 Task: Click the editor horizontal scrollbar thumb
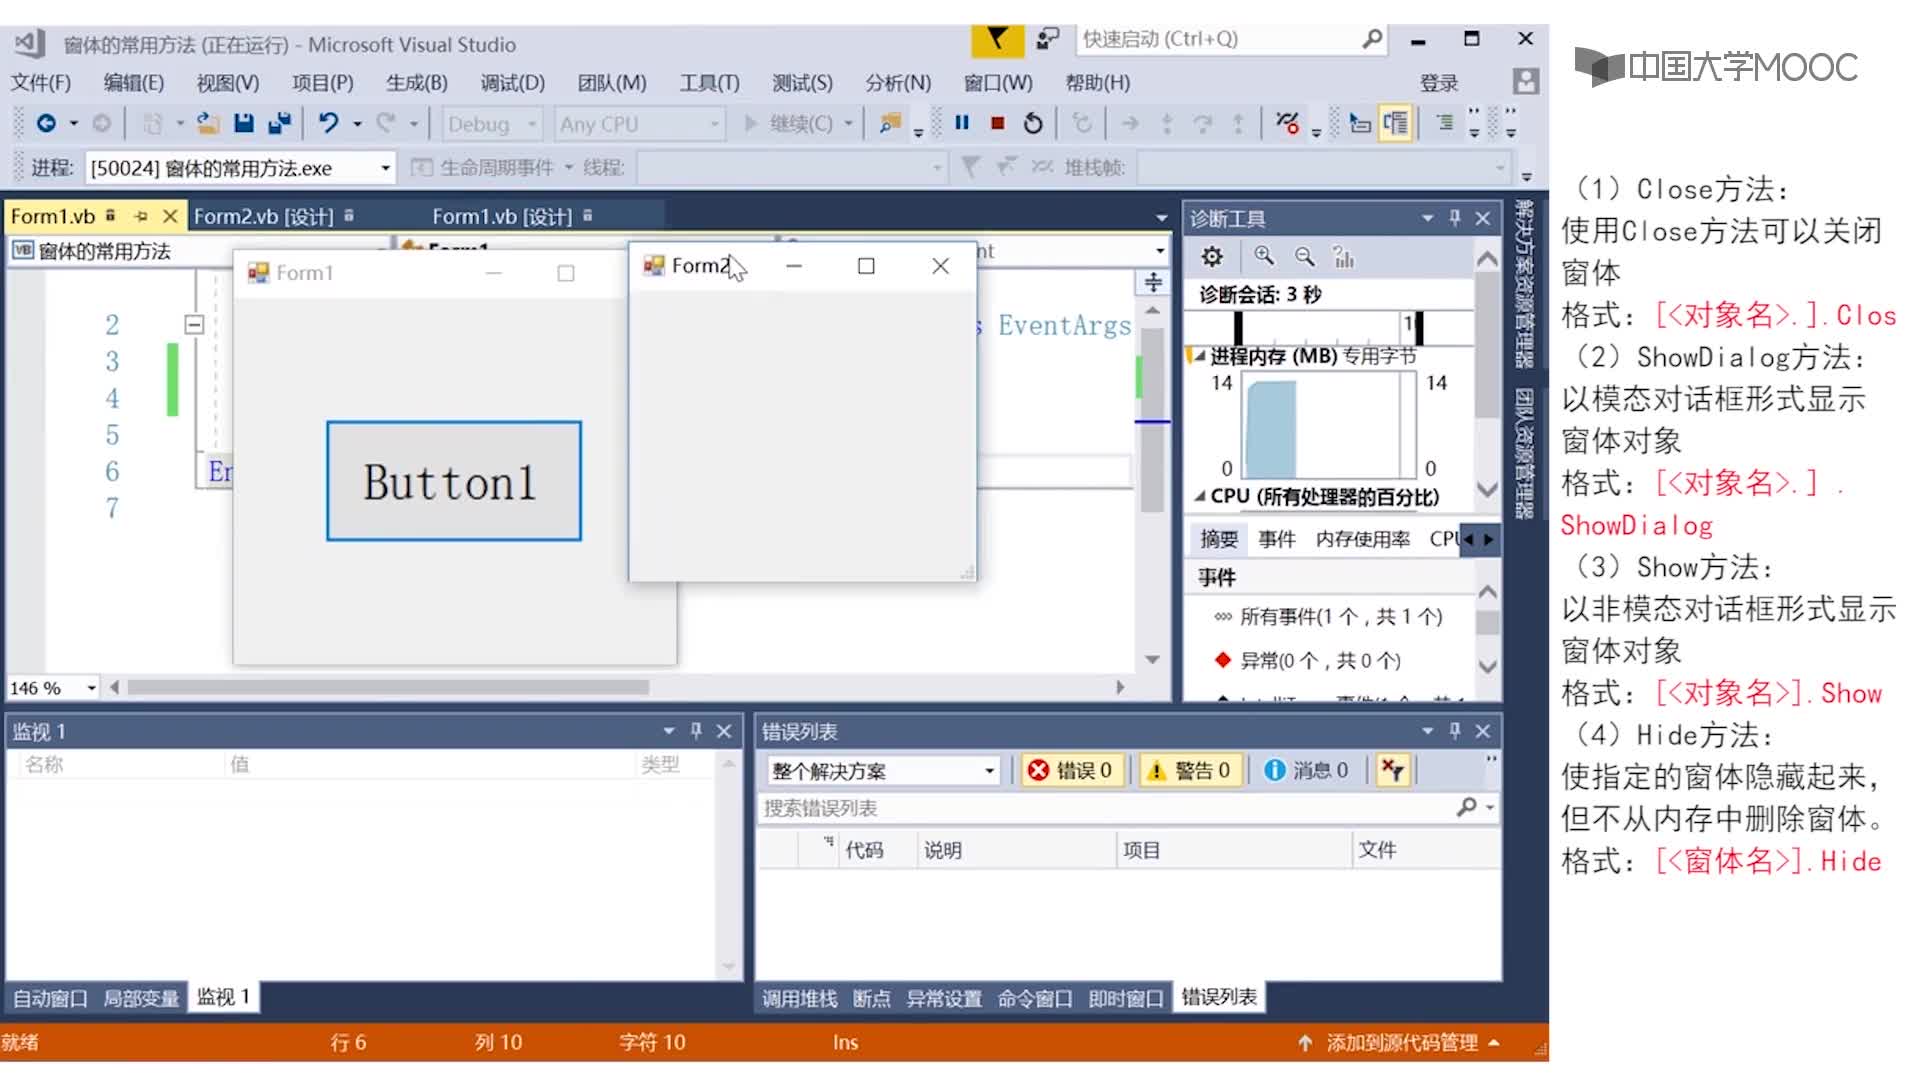388,687
